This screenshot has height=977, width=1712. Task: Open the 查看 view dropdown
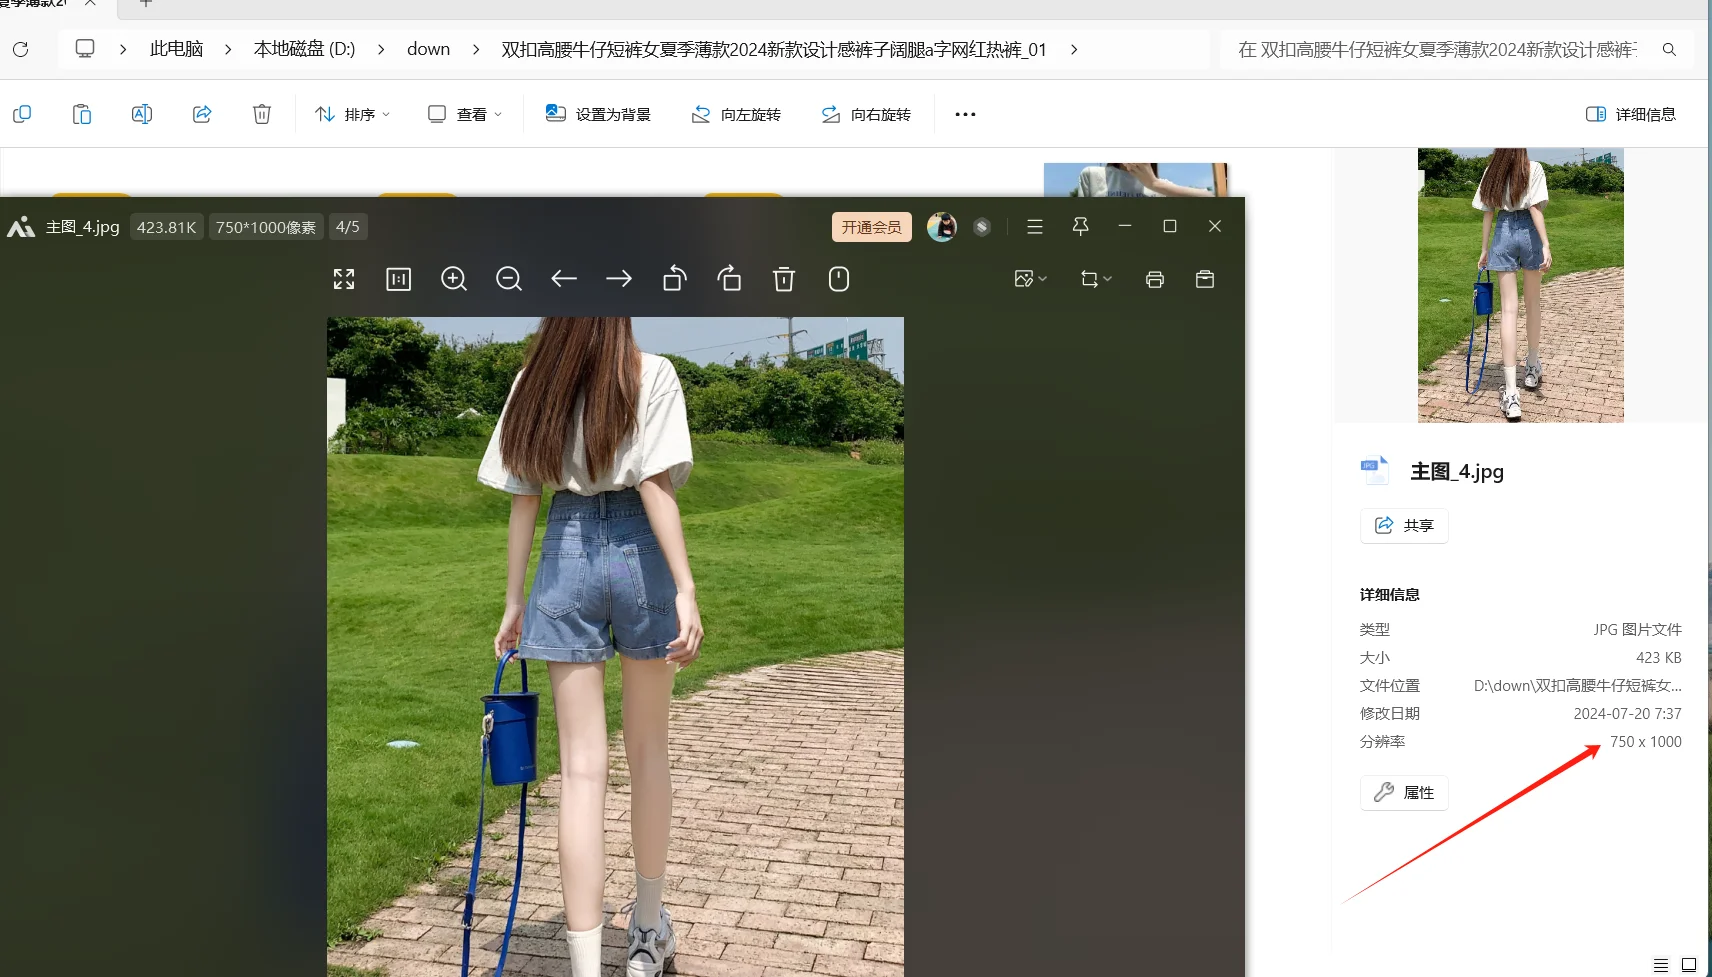coord(463,113)
